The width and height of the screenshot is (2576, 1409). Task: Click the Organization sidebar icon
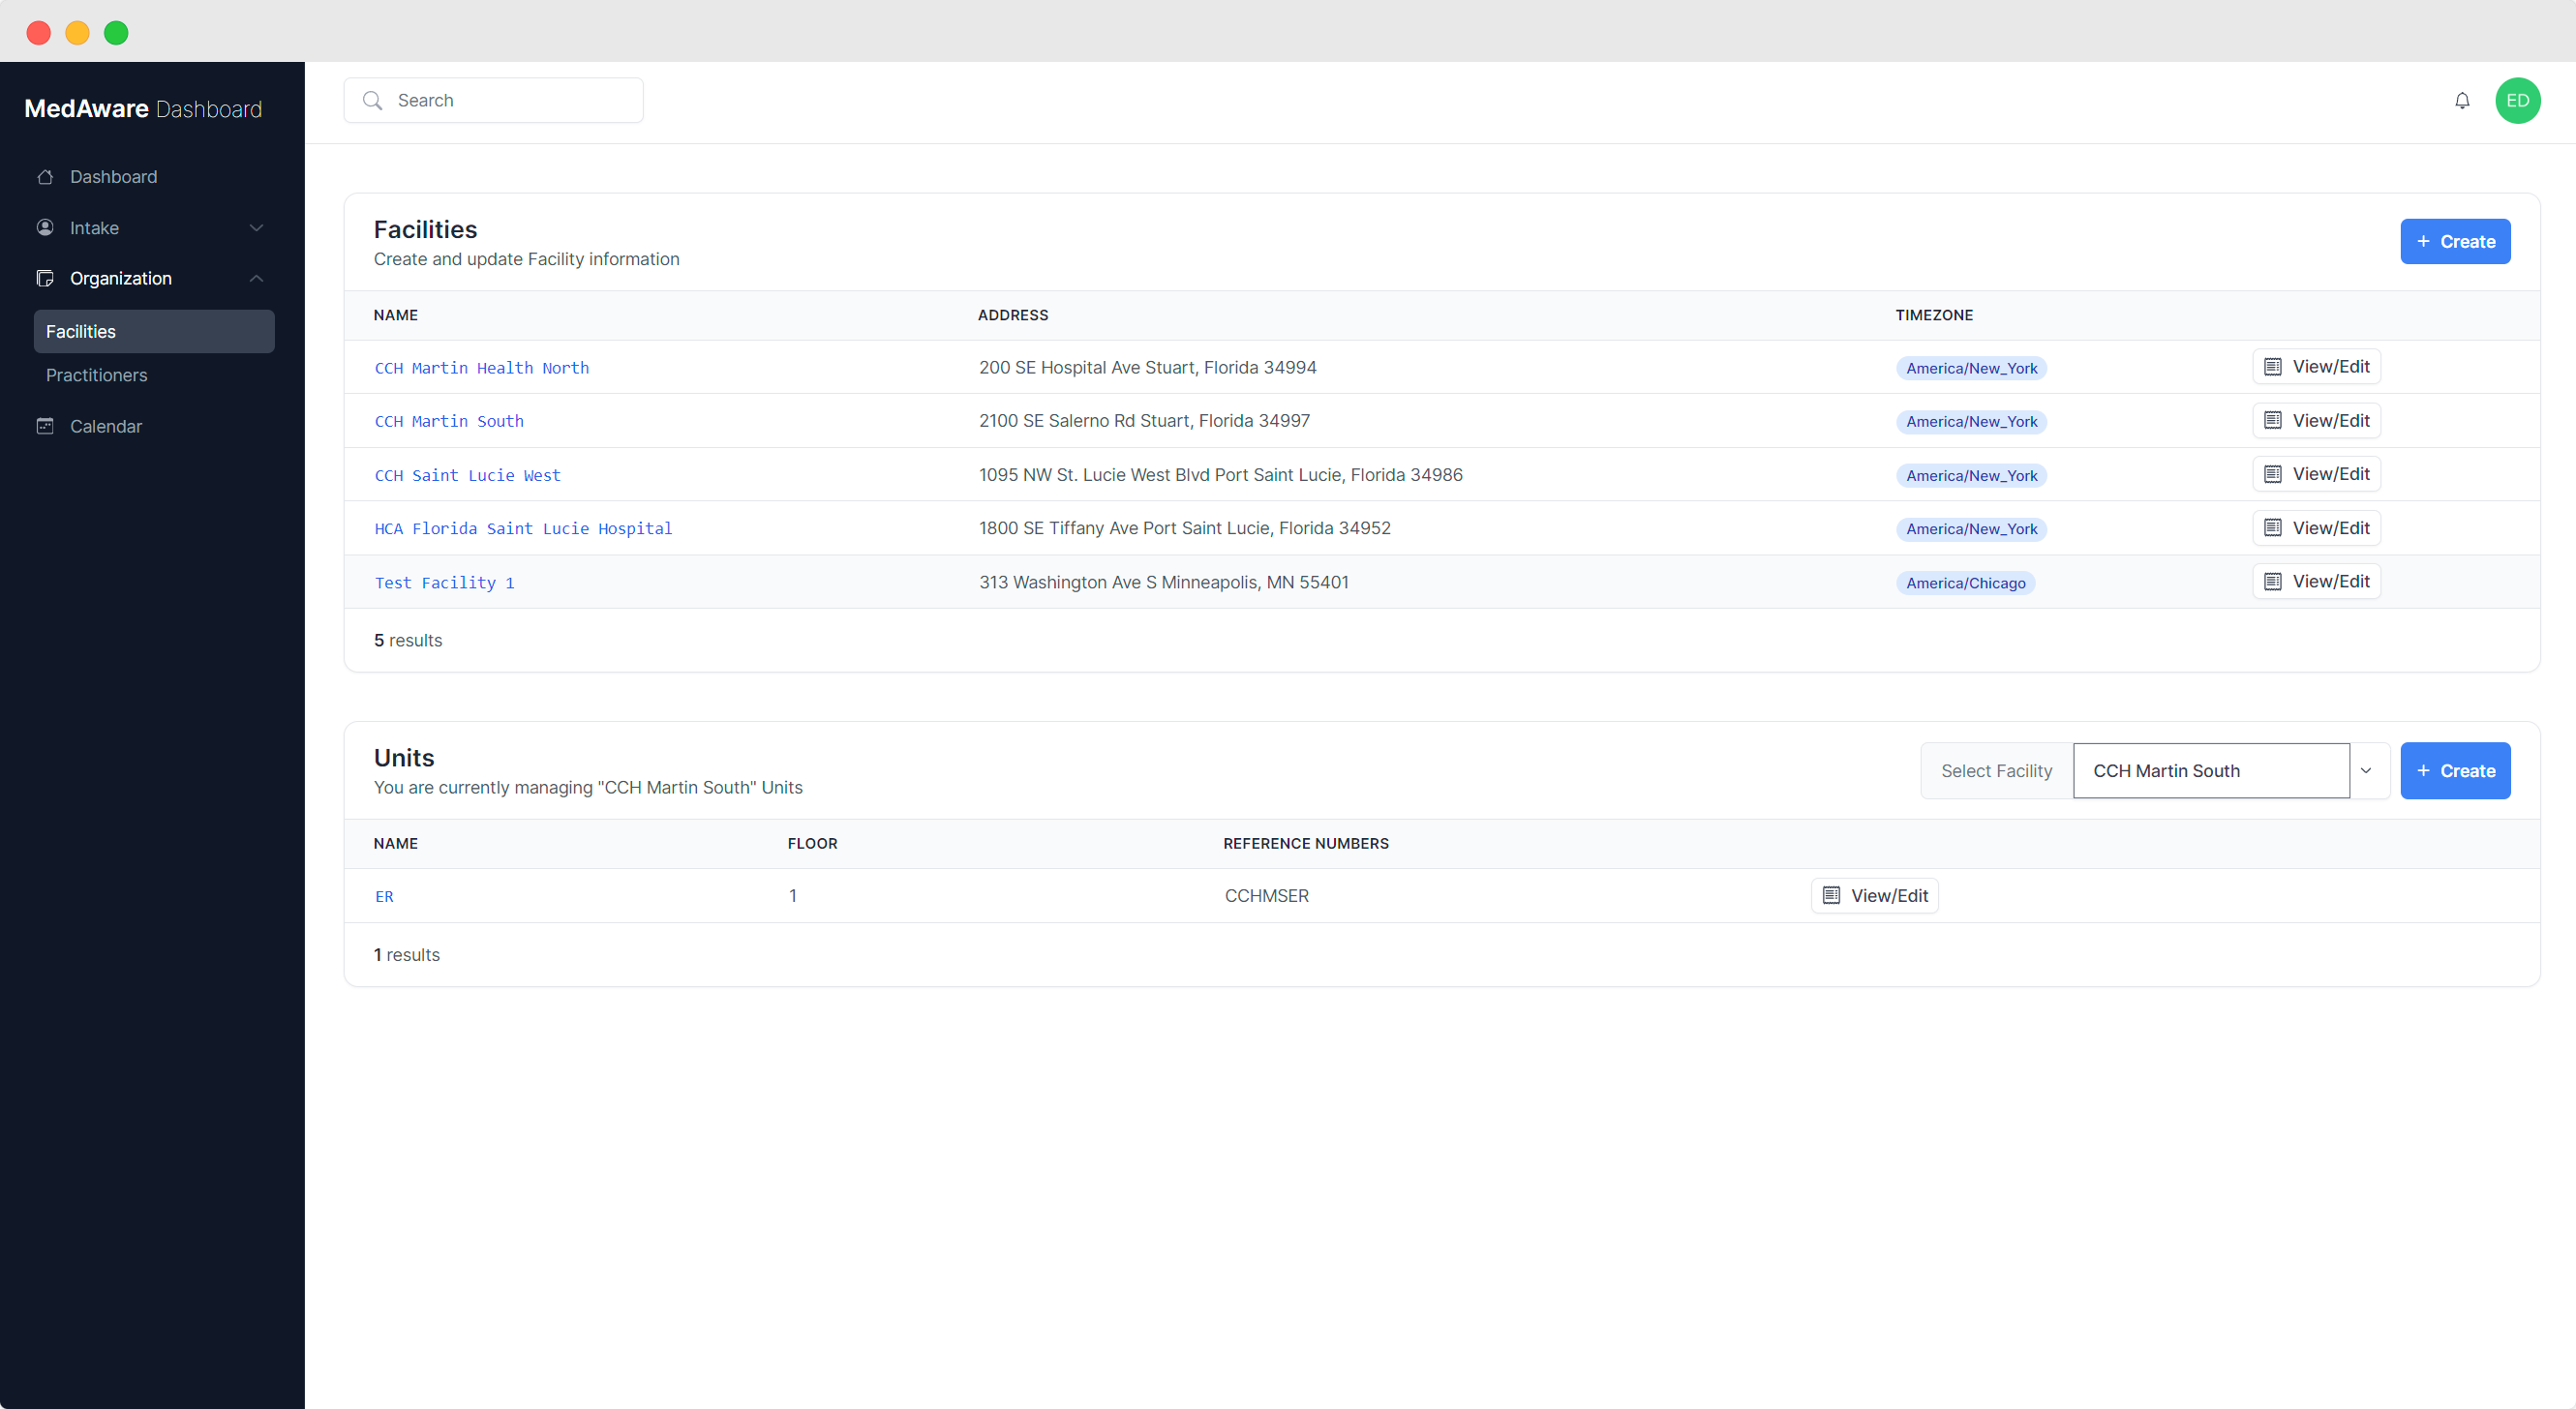[x=45, y=278]
